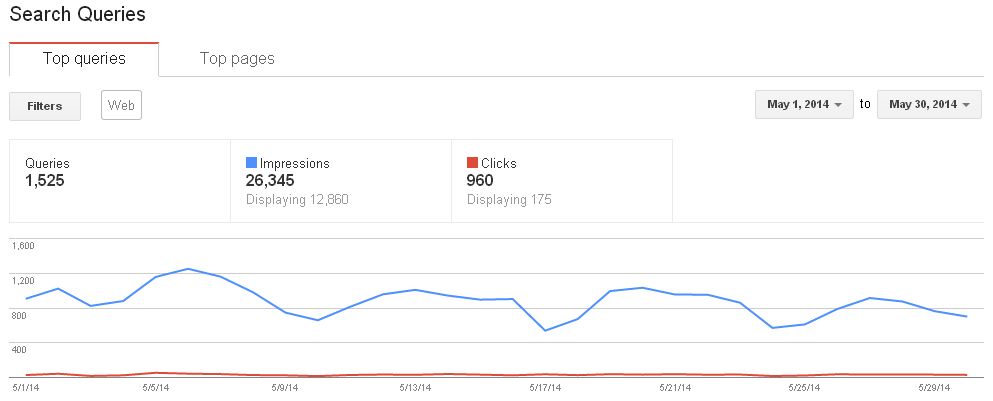
Task: Click the end date dropdown arrow
Action: click(x=966, y=105)
